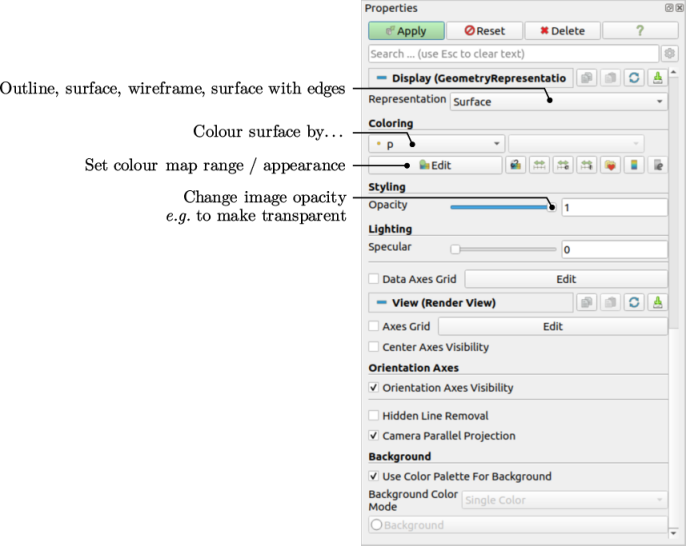Click the choose color preset icon

[610, 165]
